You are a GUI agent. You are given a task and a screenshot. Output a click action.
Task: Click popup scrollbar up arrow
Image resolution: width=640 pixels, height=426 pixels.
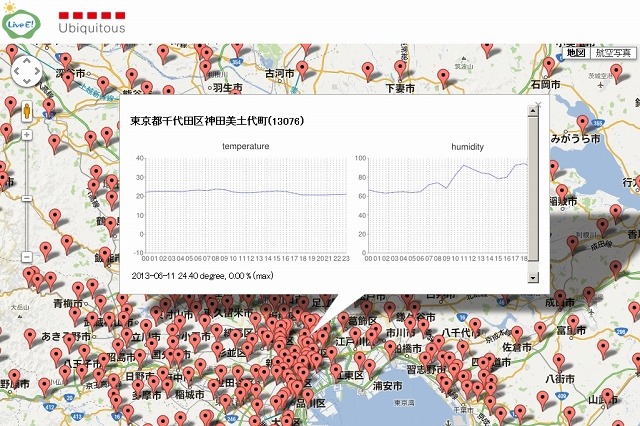click(533, 113)
